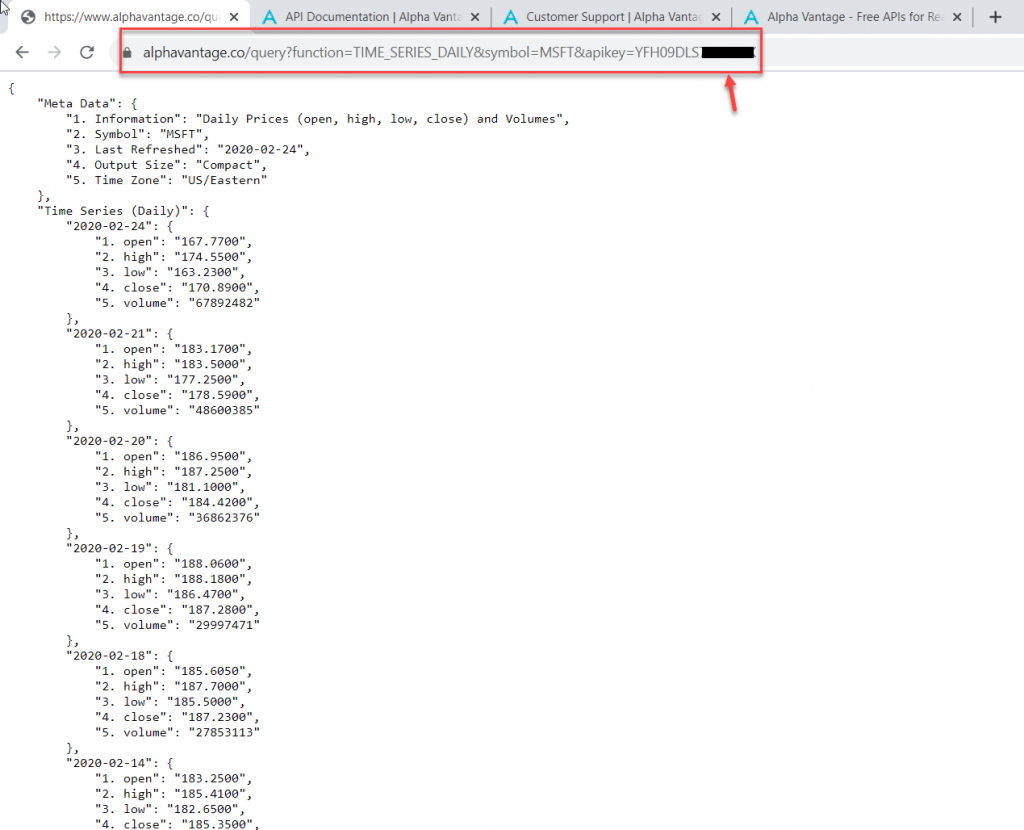Click the high value "187.7000"

pyautogui.click(x=210, y=686)
